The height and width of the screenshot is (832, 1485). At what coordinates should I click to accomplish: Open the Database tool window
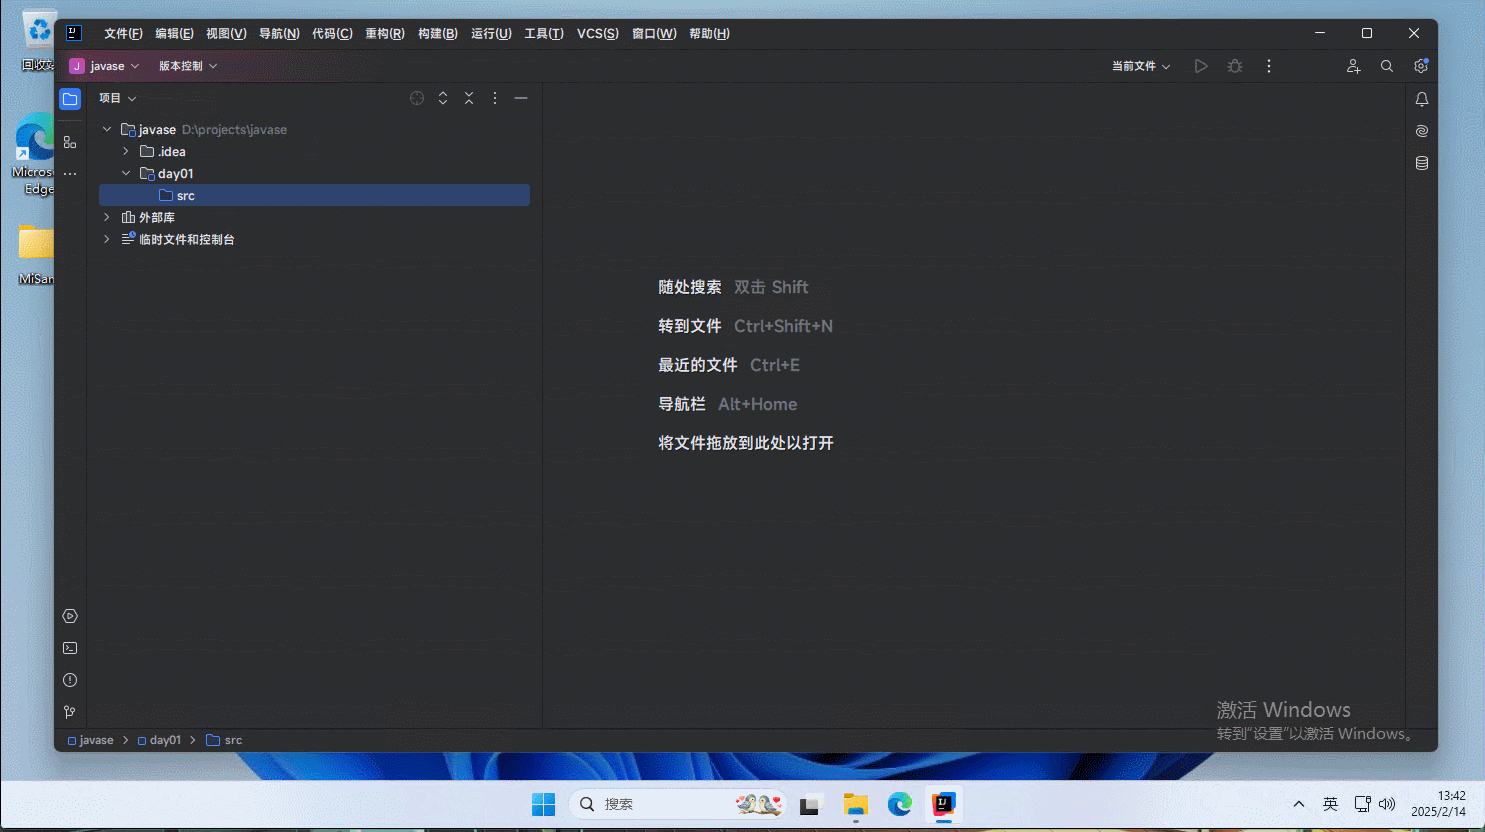pos(1421,163)
